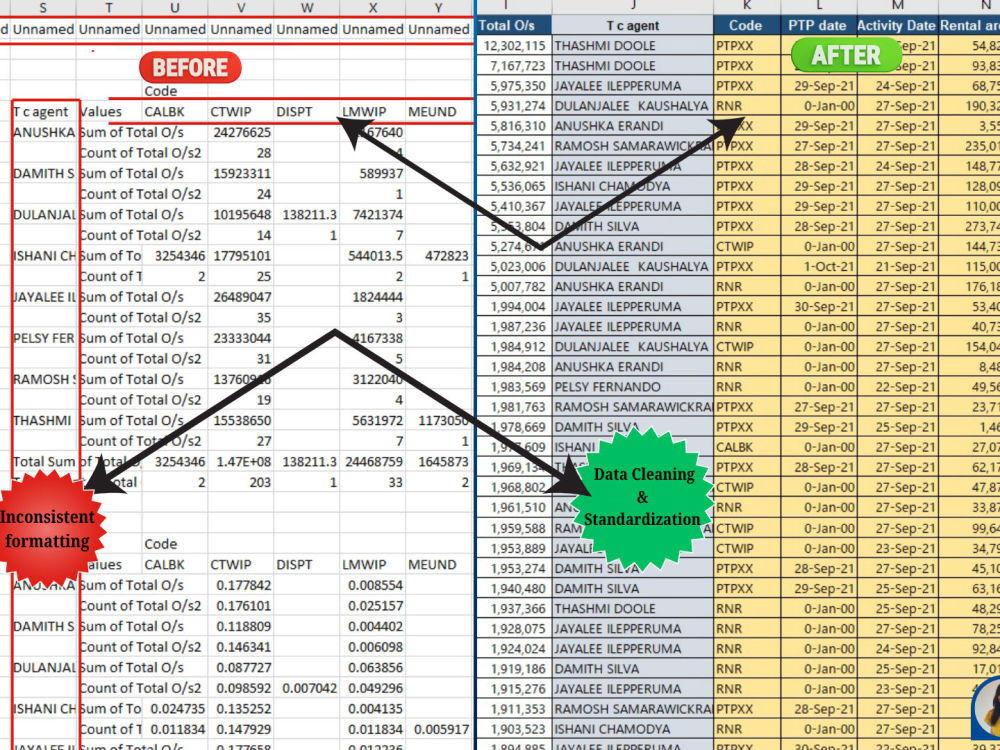Select the cell with value 0.007042
The width and height of the screenshot is (1000, 750).
(x=309, y=688)
